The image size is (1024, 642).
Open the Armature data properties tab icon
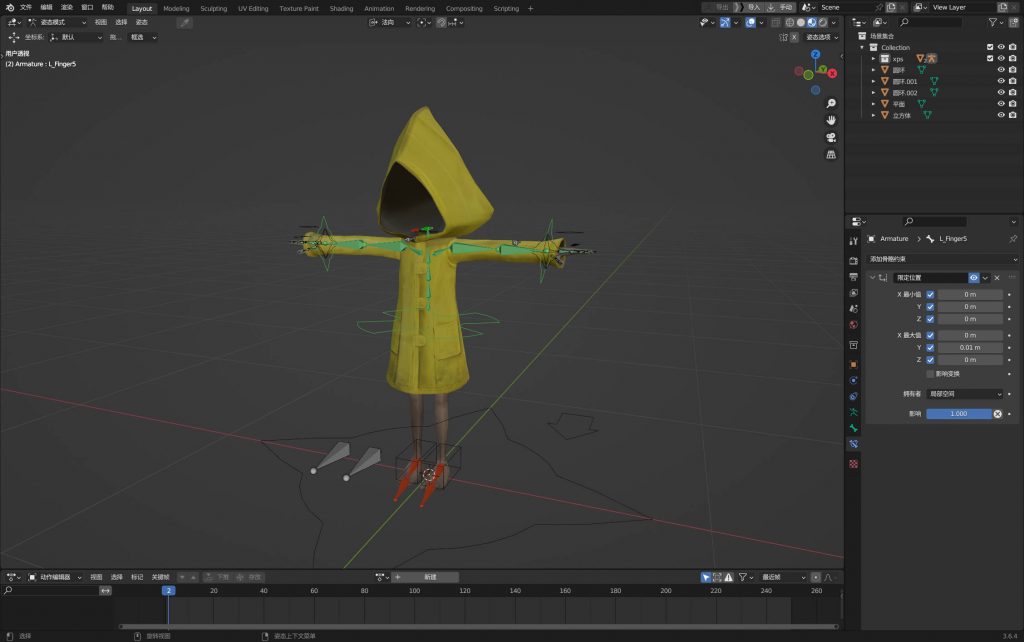tap(854, 412)
